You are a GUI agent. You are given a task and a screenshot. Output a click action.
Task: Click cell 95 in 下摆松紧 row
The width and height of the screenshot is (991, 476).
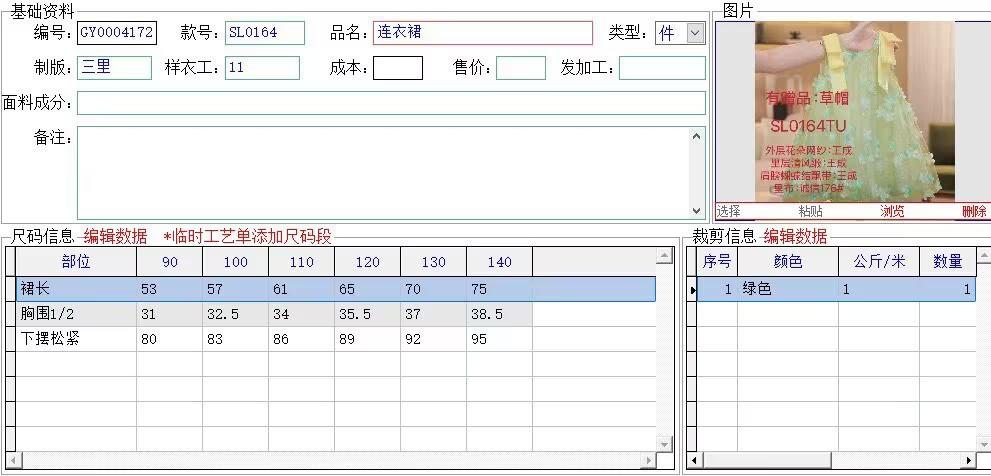click(x=499, y=339)
